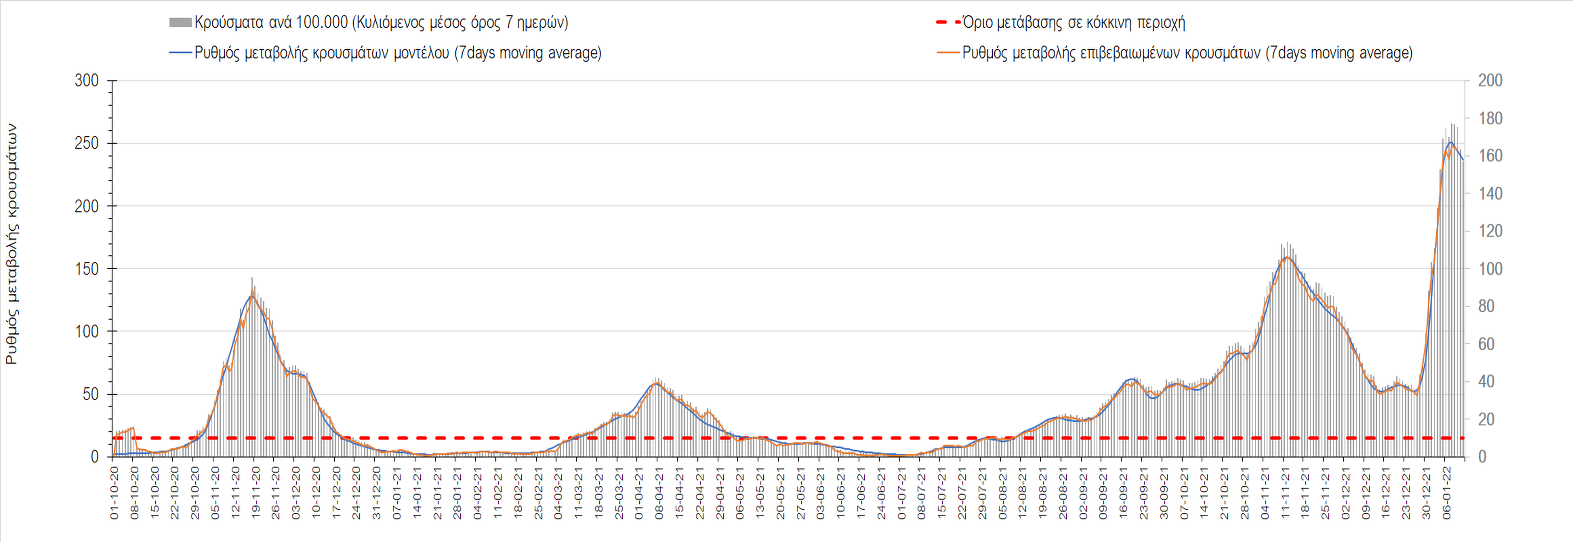This screenshot has height=542, width=1573.
Task: Select the Ρυθμός μεταβολής κρουσμάτων μοντέλου legend label
Action: pyautogui.click(x=398, y=53)
